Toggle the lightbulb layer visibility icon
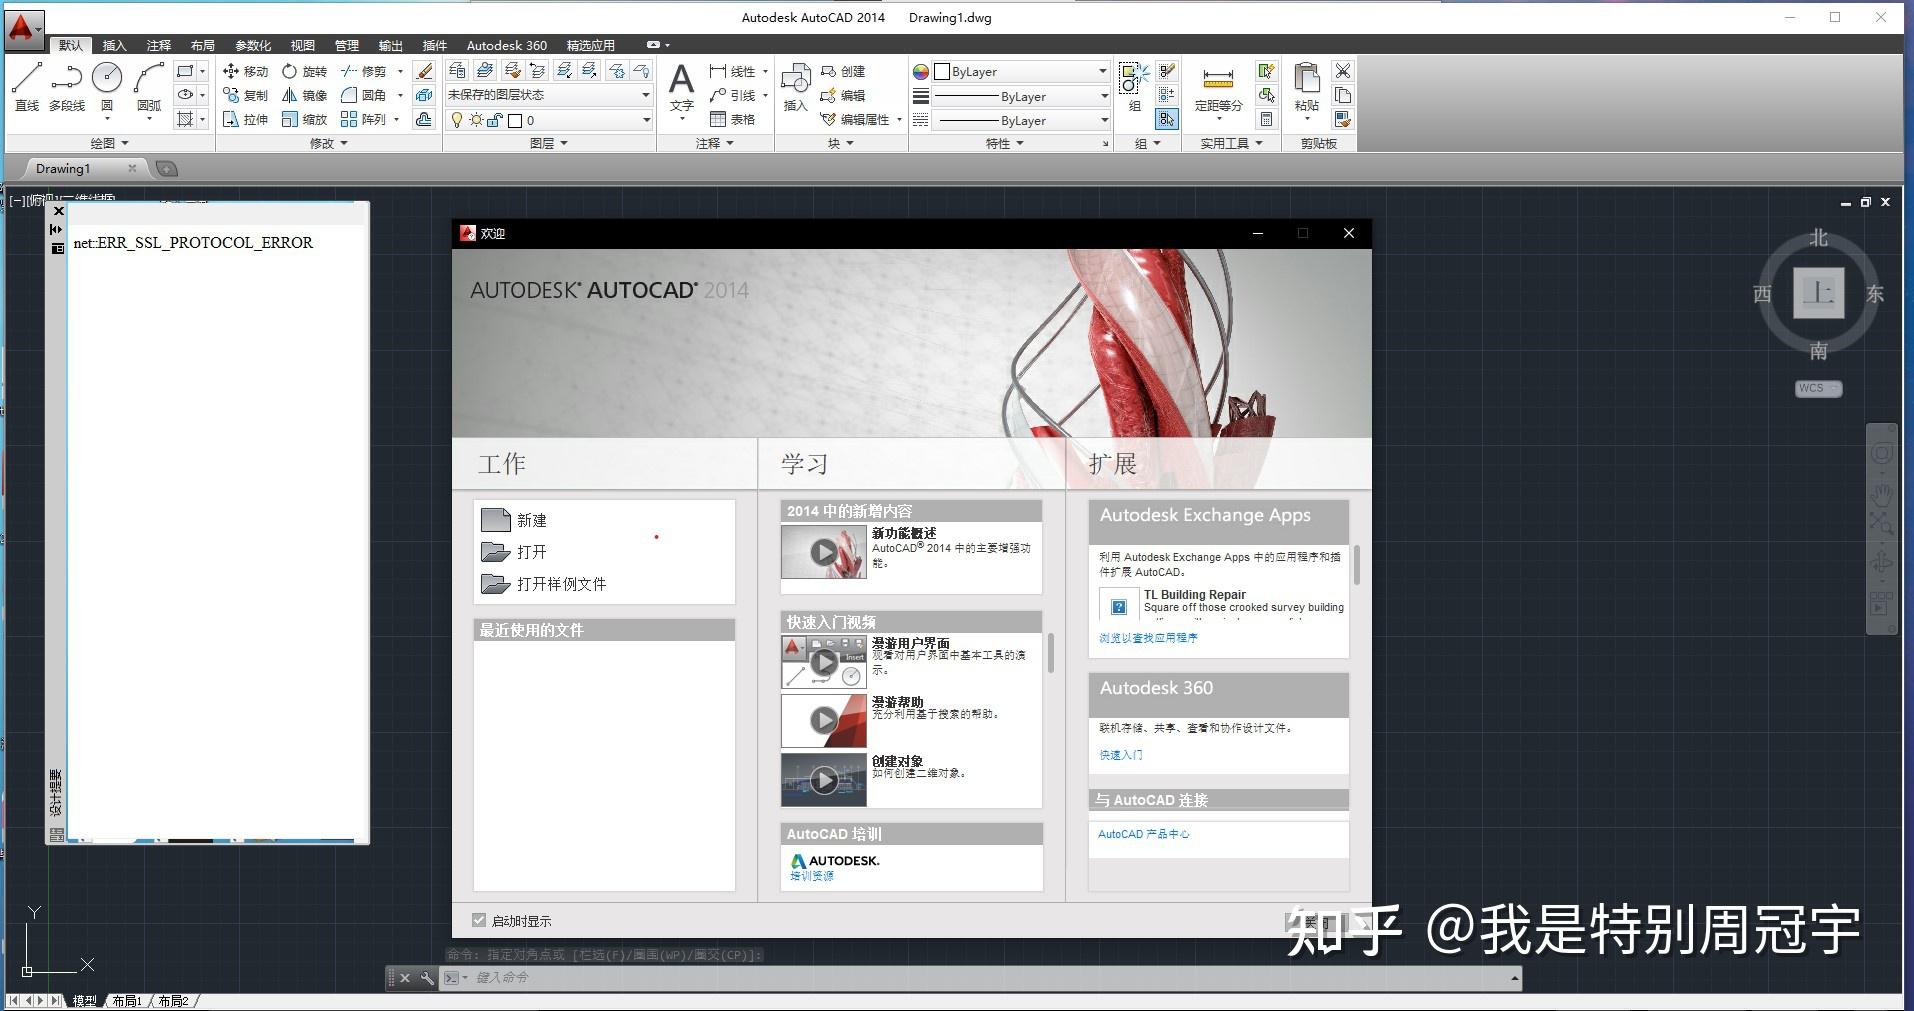 coord(458,119)
